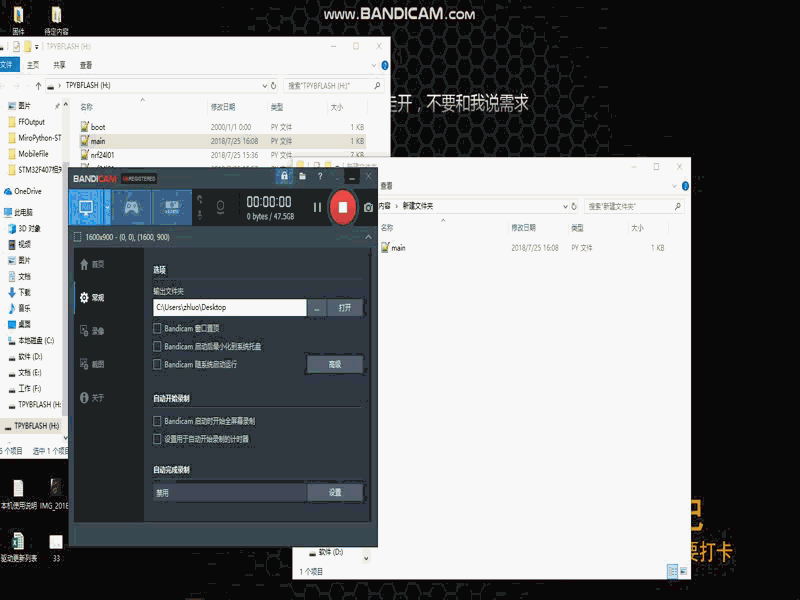Open 主页 tab in TPYBFLASH explorer window
Viewport: 800px width, 600px height.
[x=33, y=65]
